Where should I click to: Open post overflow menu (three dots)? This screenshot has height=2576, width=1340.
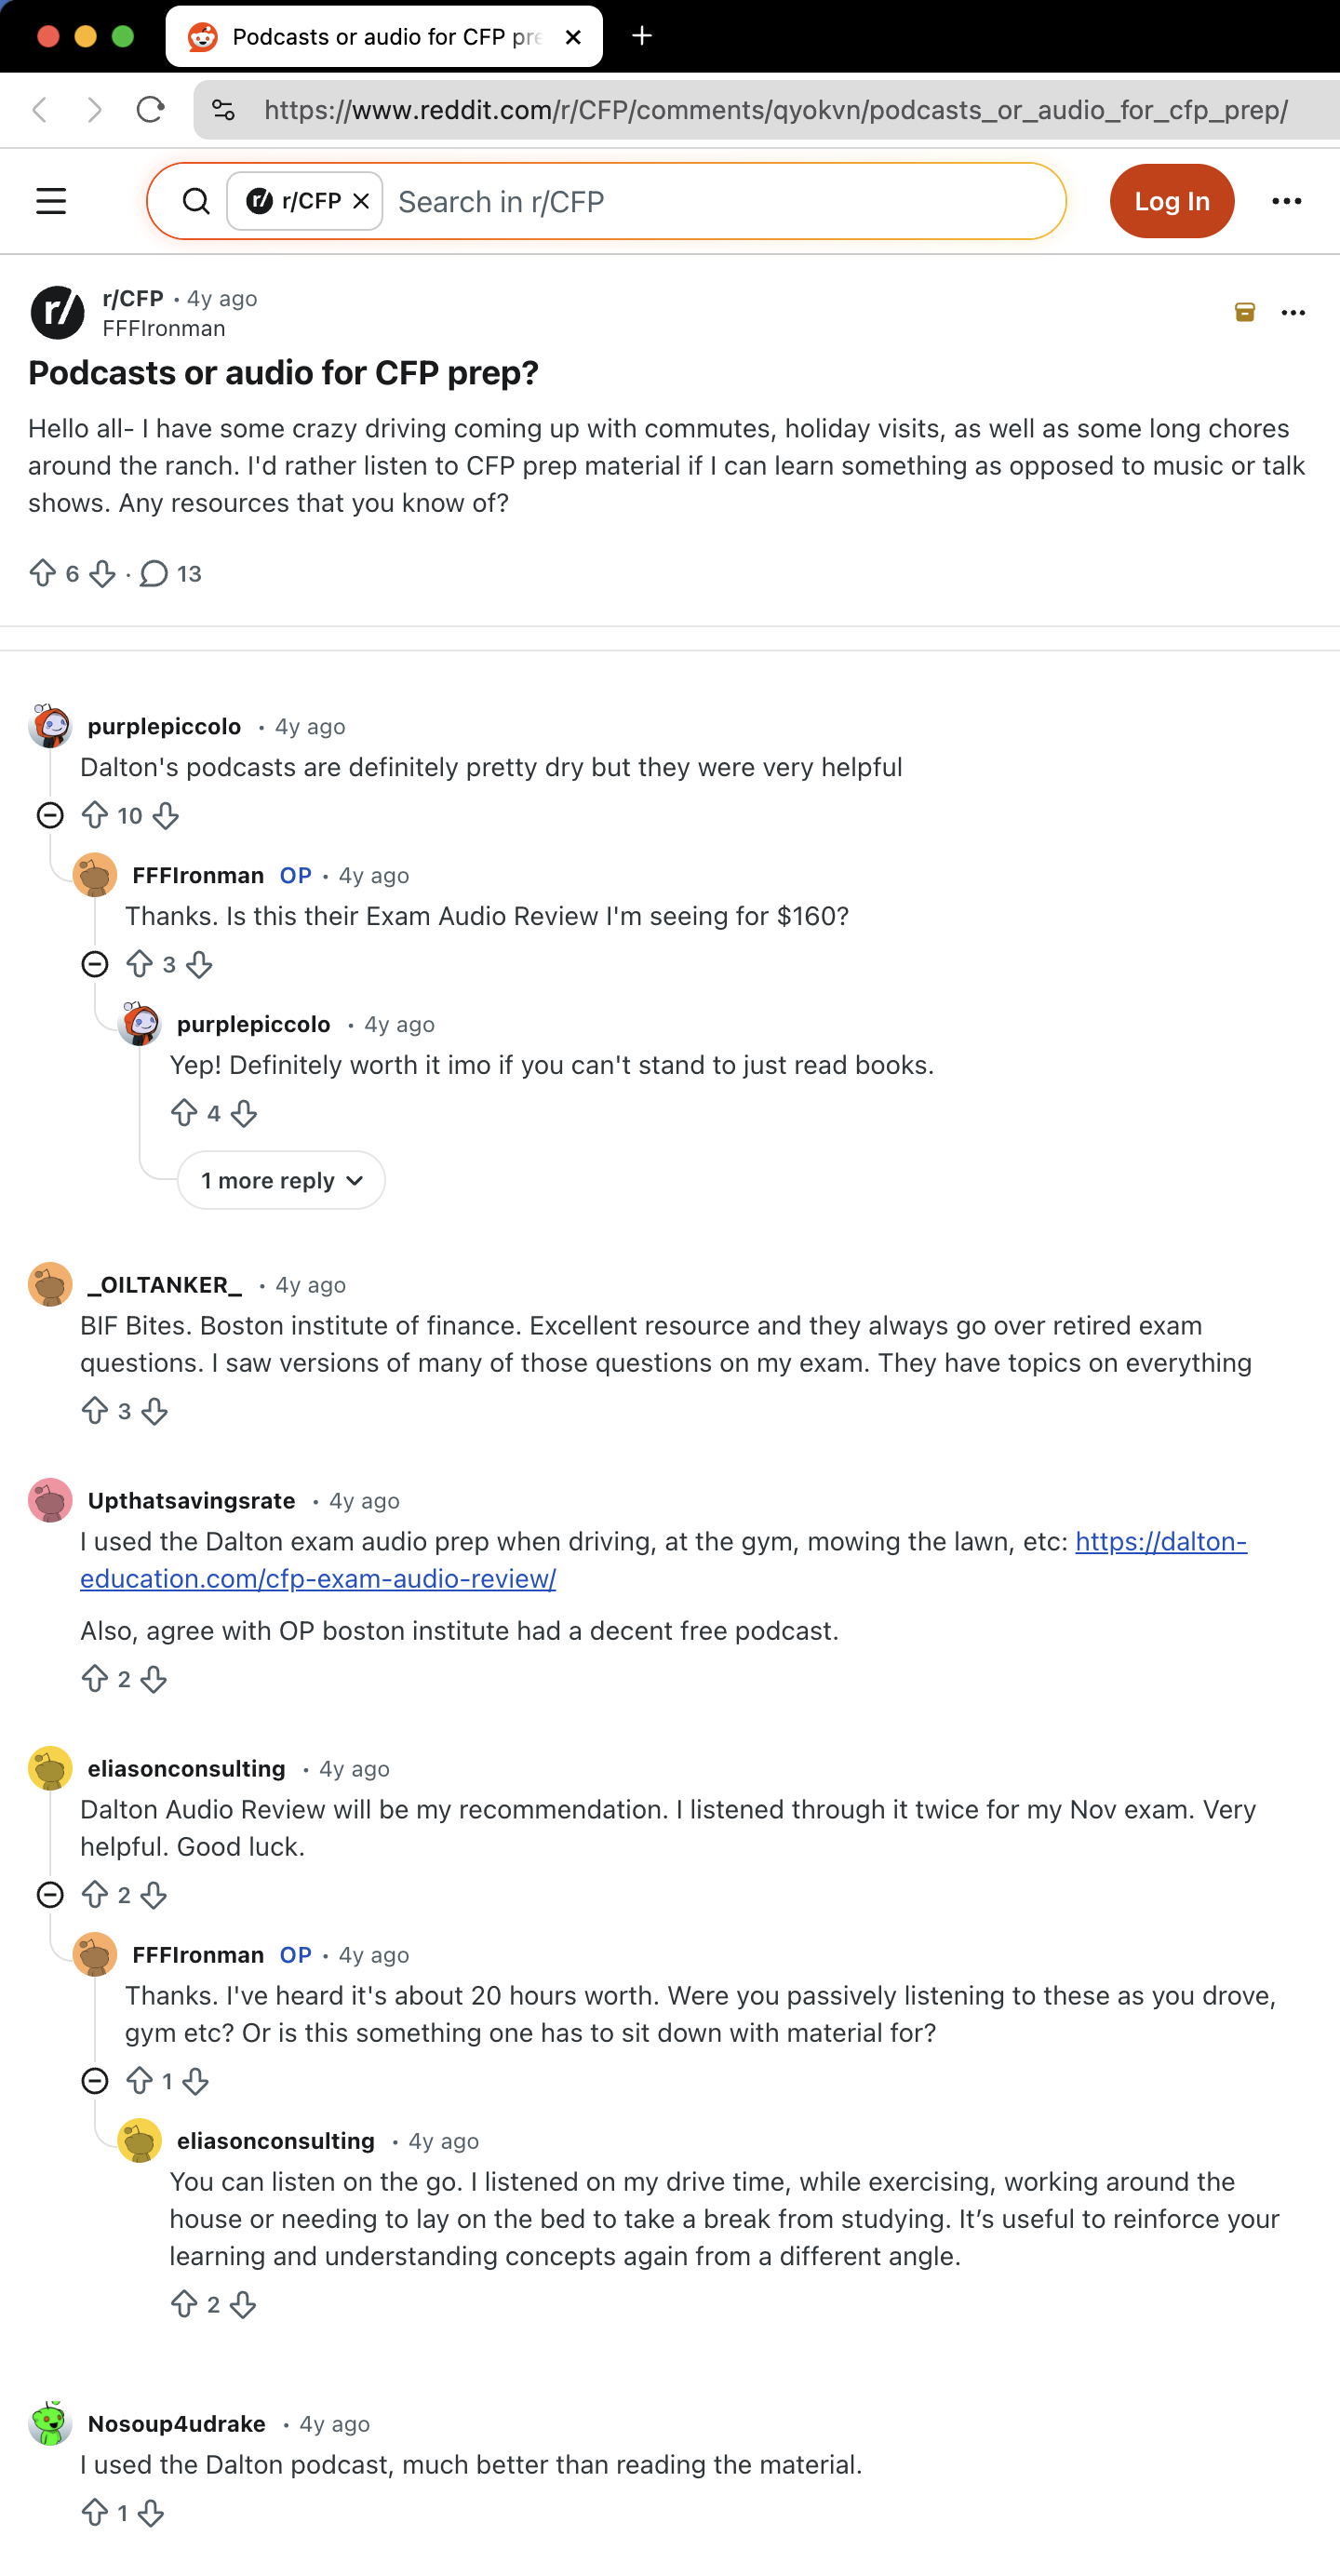click(1292, 312)
